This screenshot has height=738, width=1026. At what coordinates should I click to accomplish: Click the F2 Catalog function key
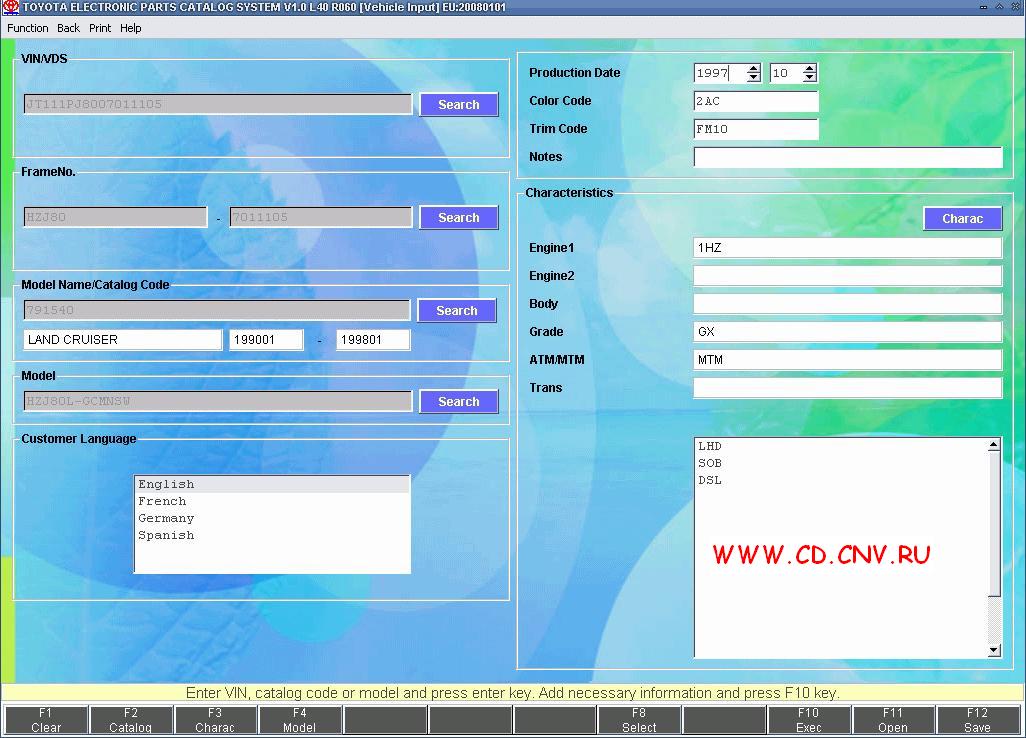[130, 720]
